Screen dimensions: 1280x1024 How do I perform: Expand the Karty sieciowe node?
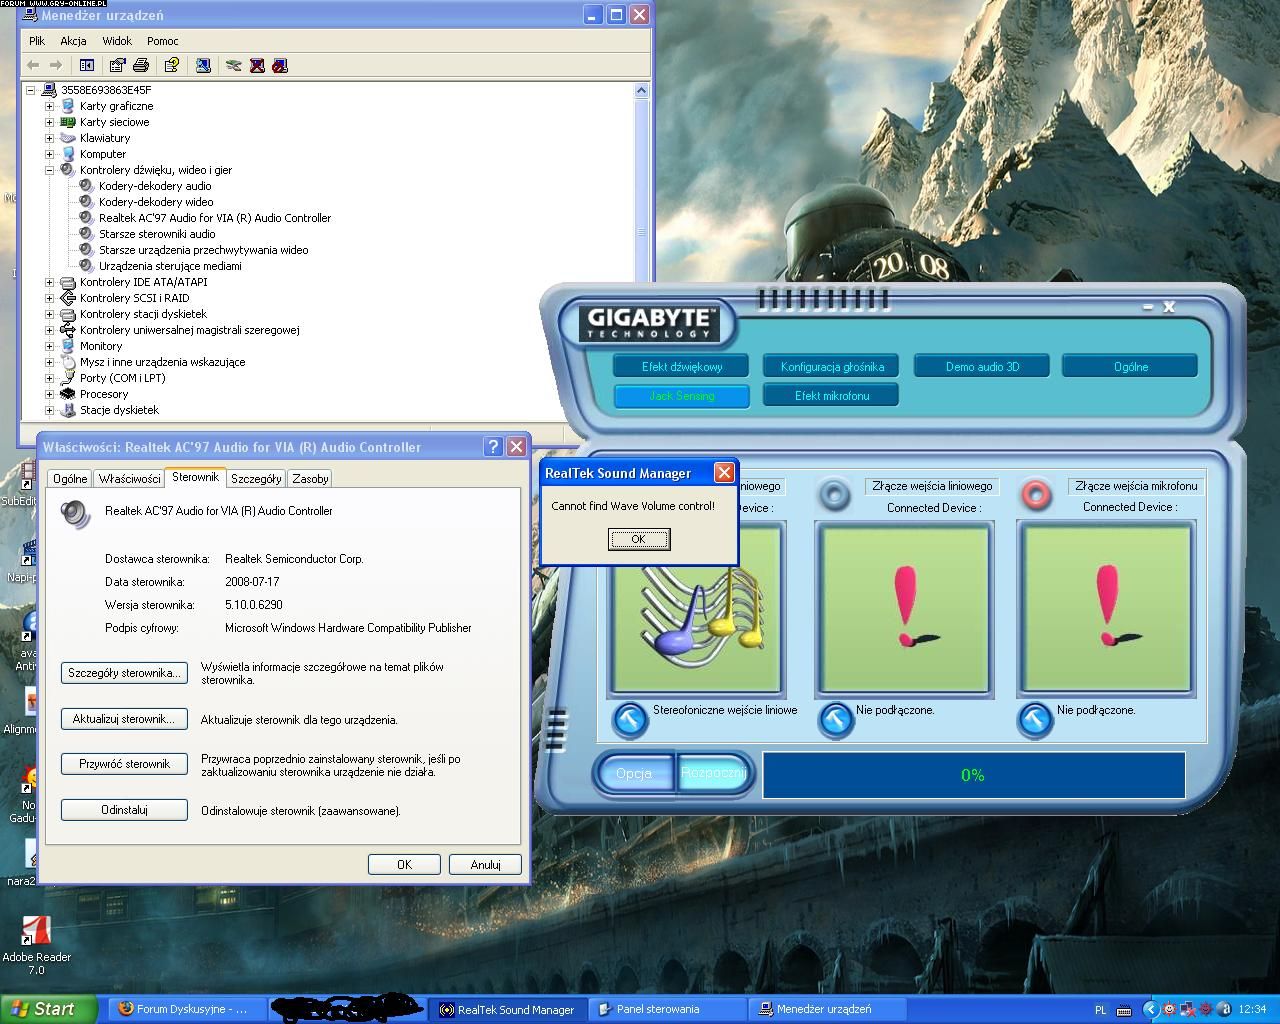[49, 122]
